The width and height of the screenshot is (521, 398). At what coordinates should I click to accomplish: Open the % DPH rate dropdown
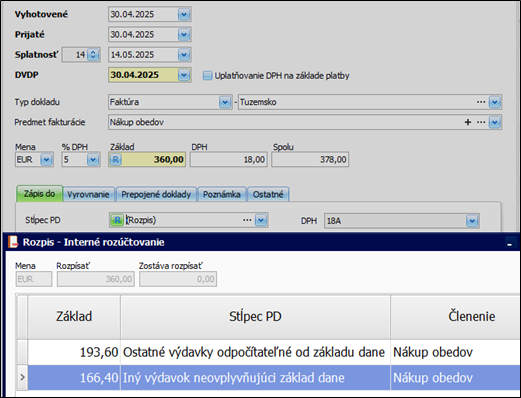(93, 160)
